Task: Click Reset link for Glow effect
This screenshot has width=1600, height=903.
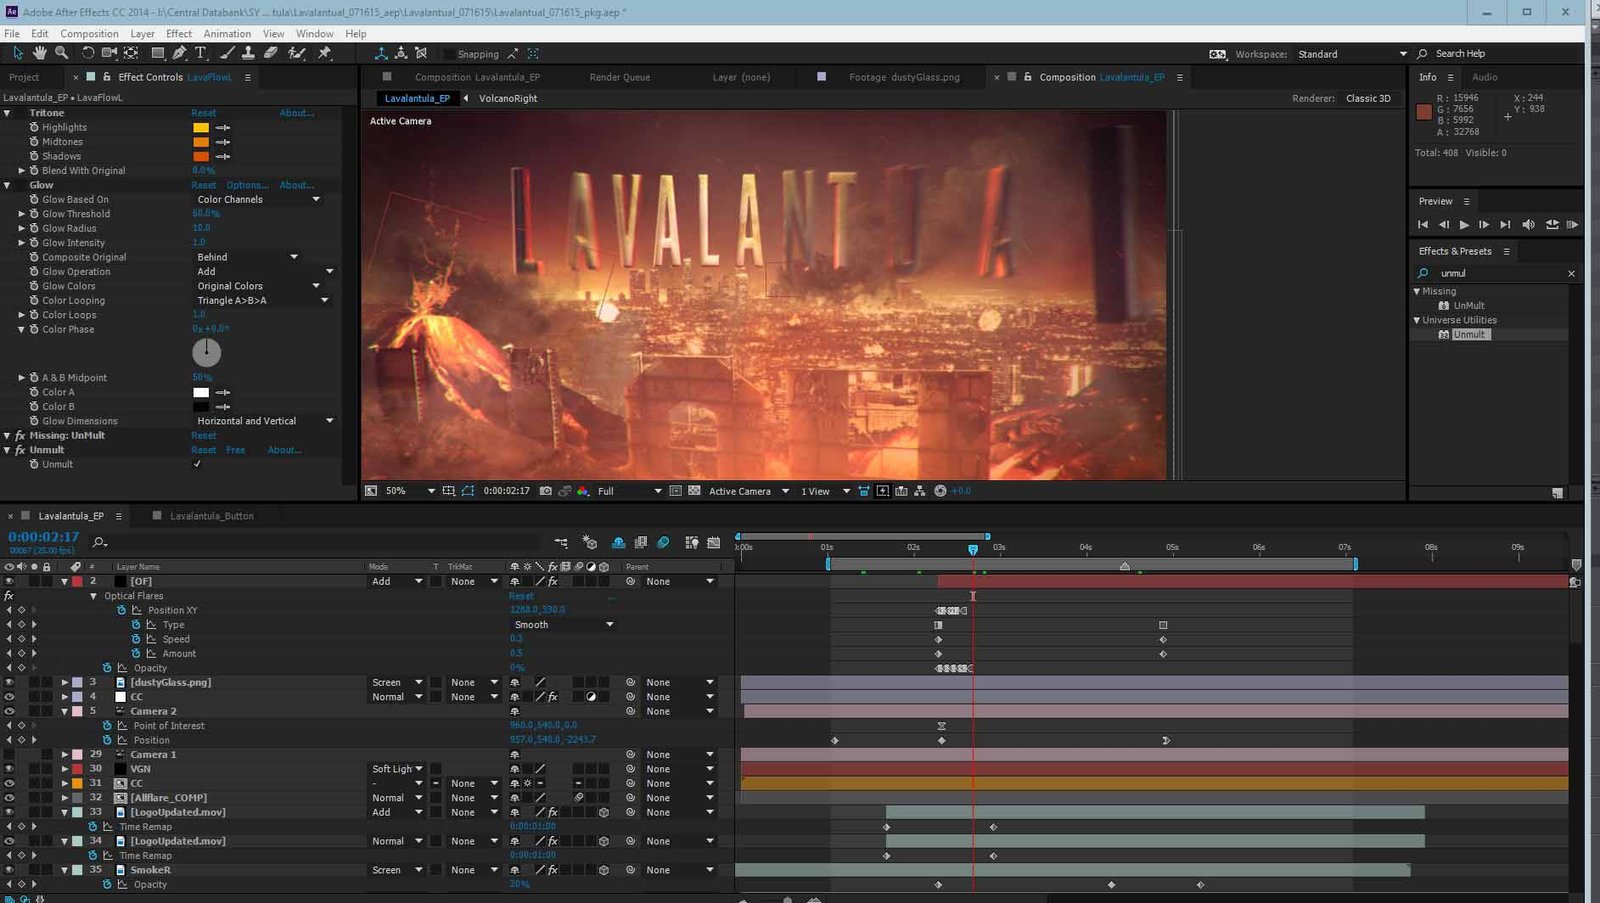Action: 203,185
